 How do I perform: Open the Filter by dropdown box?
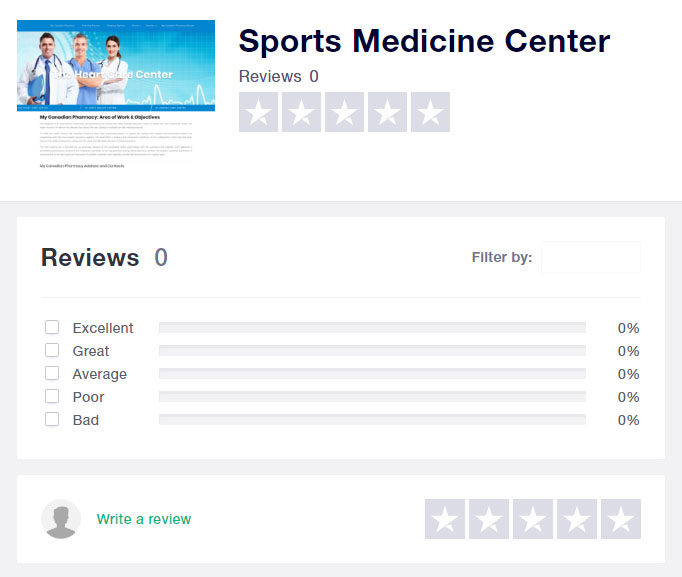pyautogui.click(x=590, y=257)
